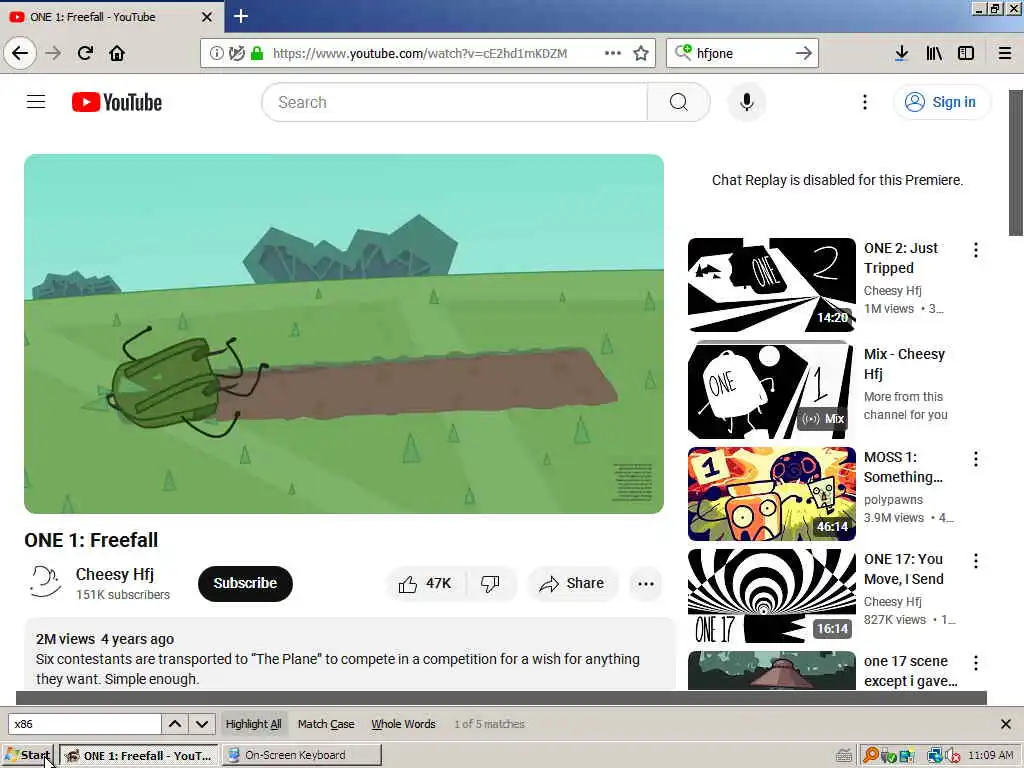Open the Windows Start menu
This screenshot has width=1024, height=768.
click(x=27, y=755)
